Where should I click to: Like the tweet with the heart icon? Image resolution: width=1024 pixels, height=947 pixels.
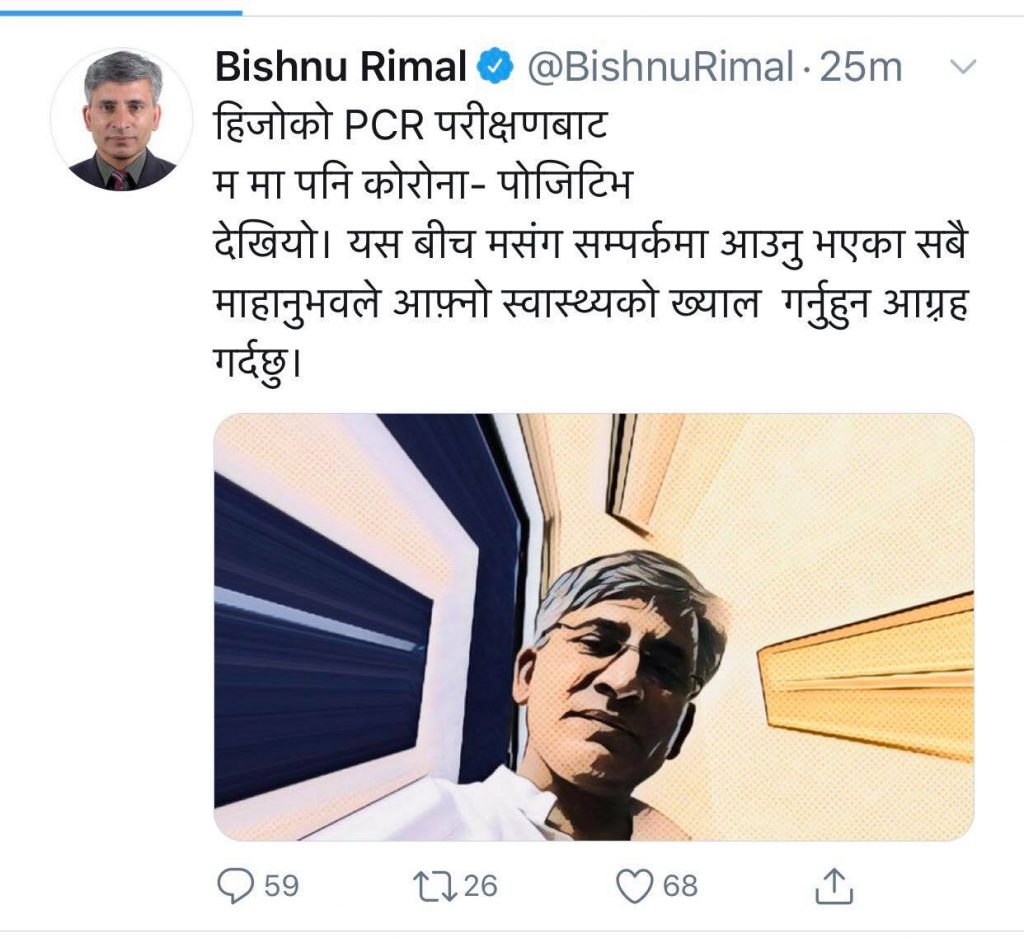633,885
